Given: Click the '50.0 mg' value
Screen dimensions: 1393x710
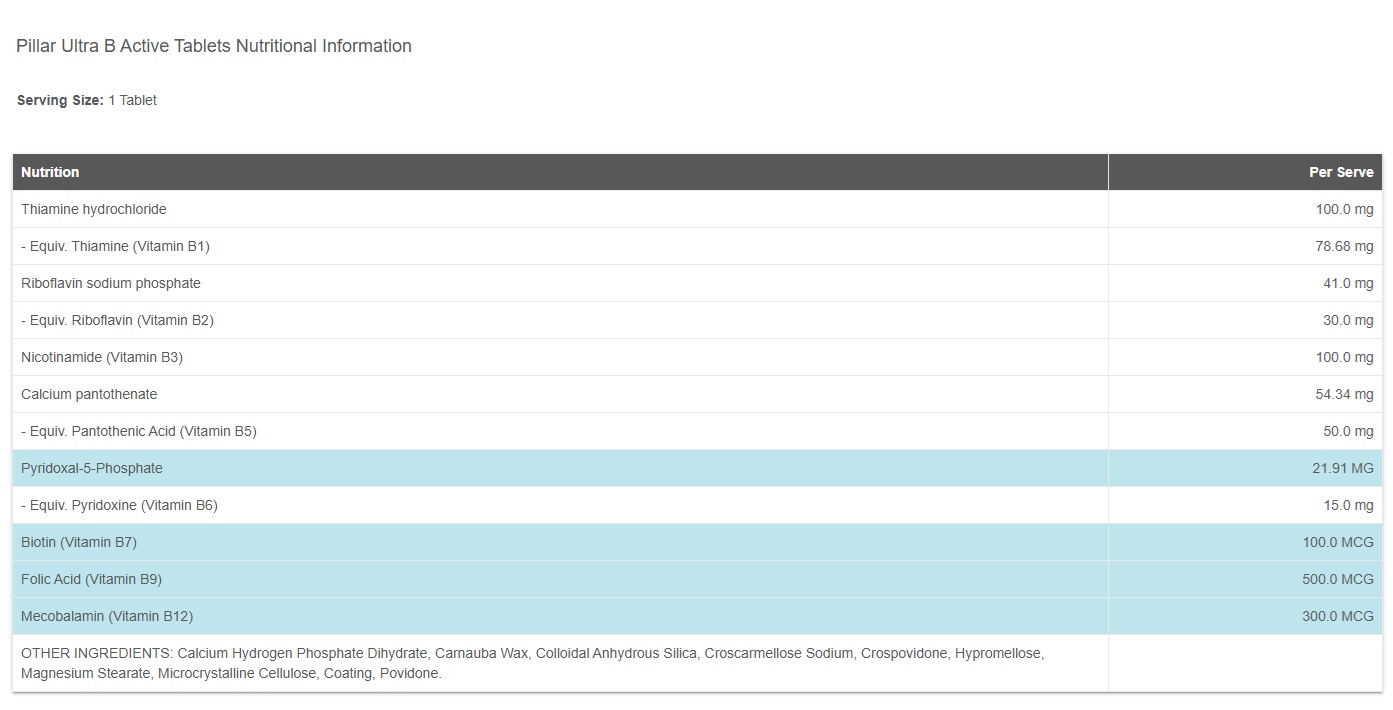Looking at the screenshot, I should pyautogui.click(x=1348, y=431).
